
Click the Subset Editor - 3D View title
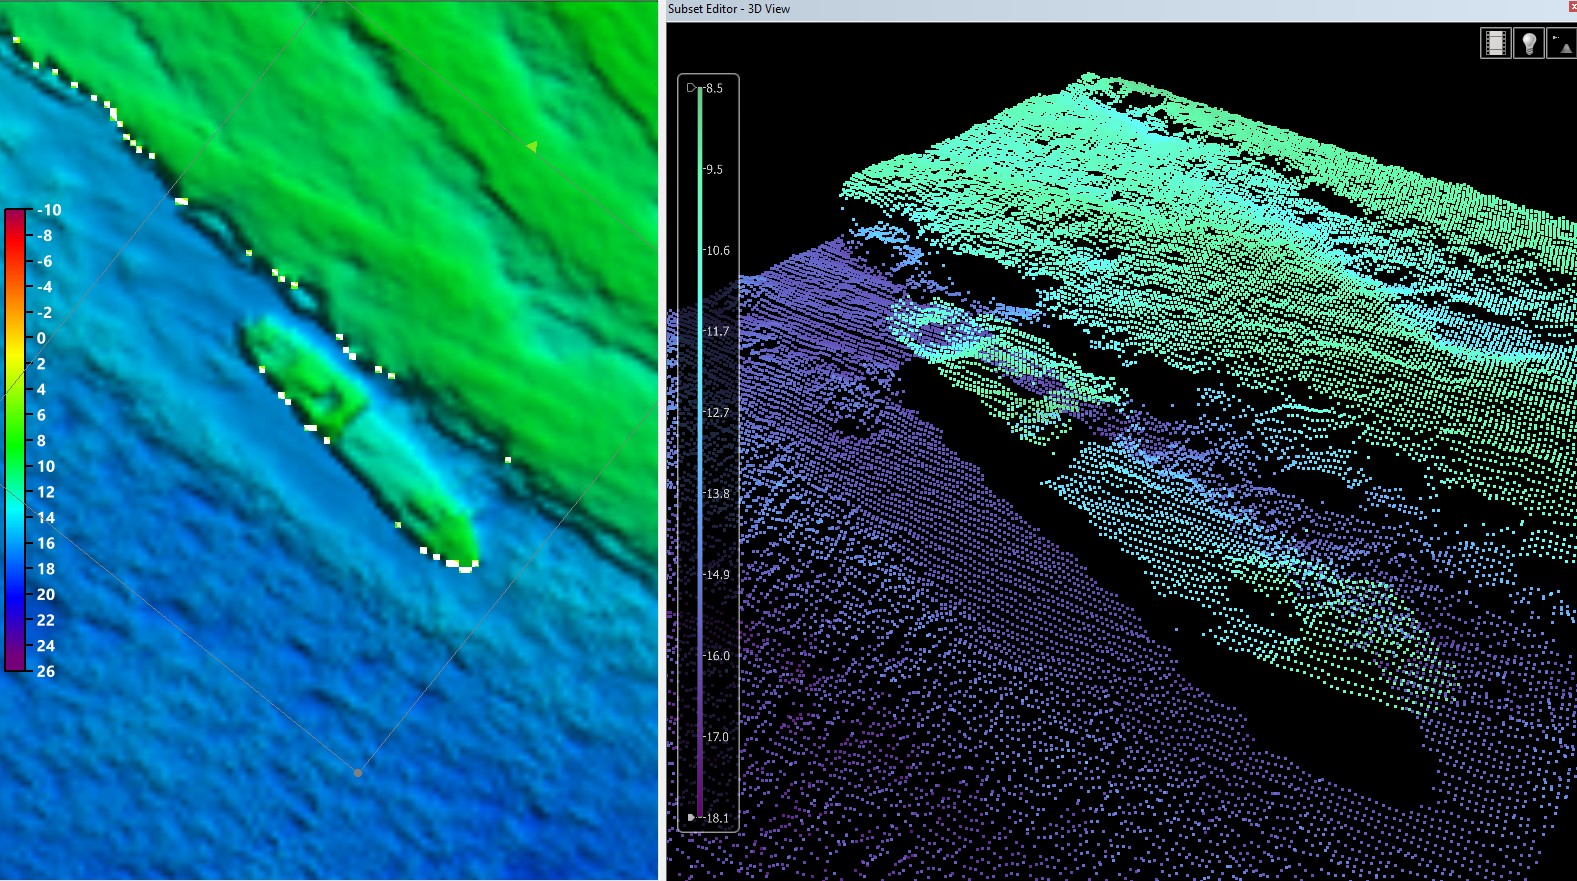coord(729,9)
